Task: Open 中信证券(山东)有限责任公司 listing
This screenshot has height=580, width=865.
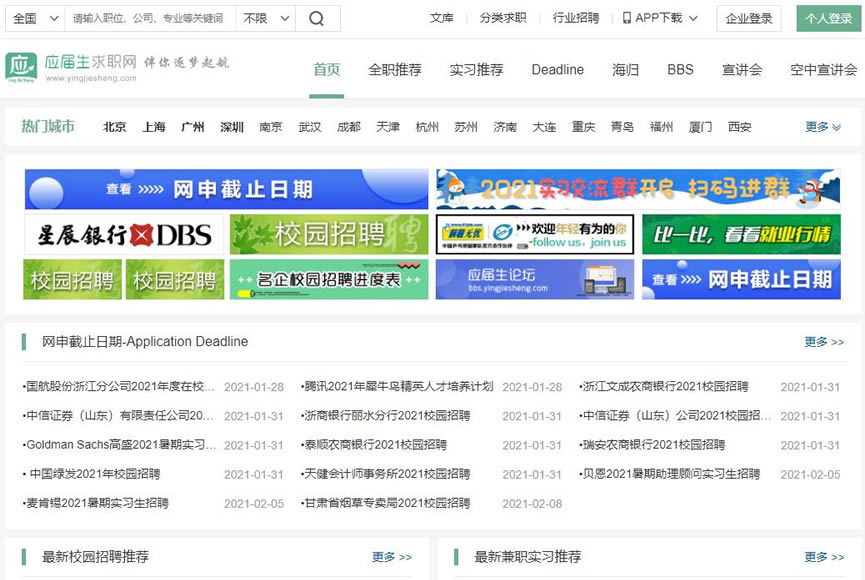Action: [x=118, y=416]
